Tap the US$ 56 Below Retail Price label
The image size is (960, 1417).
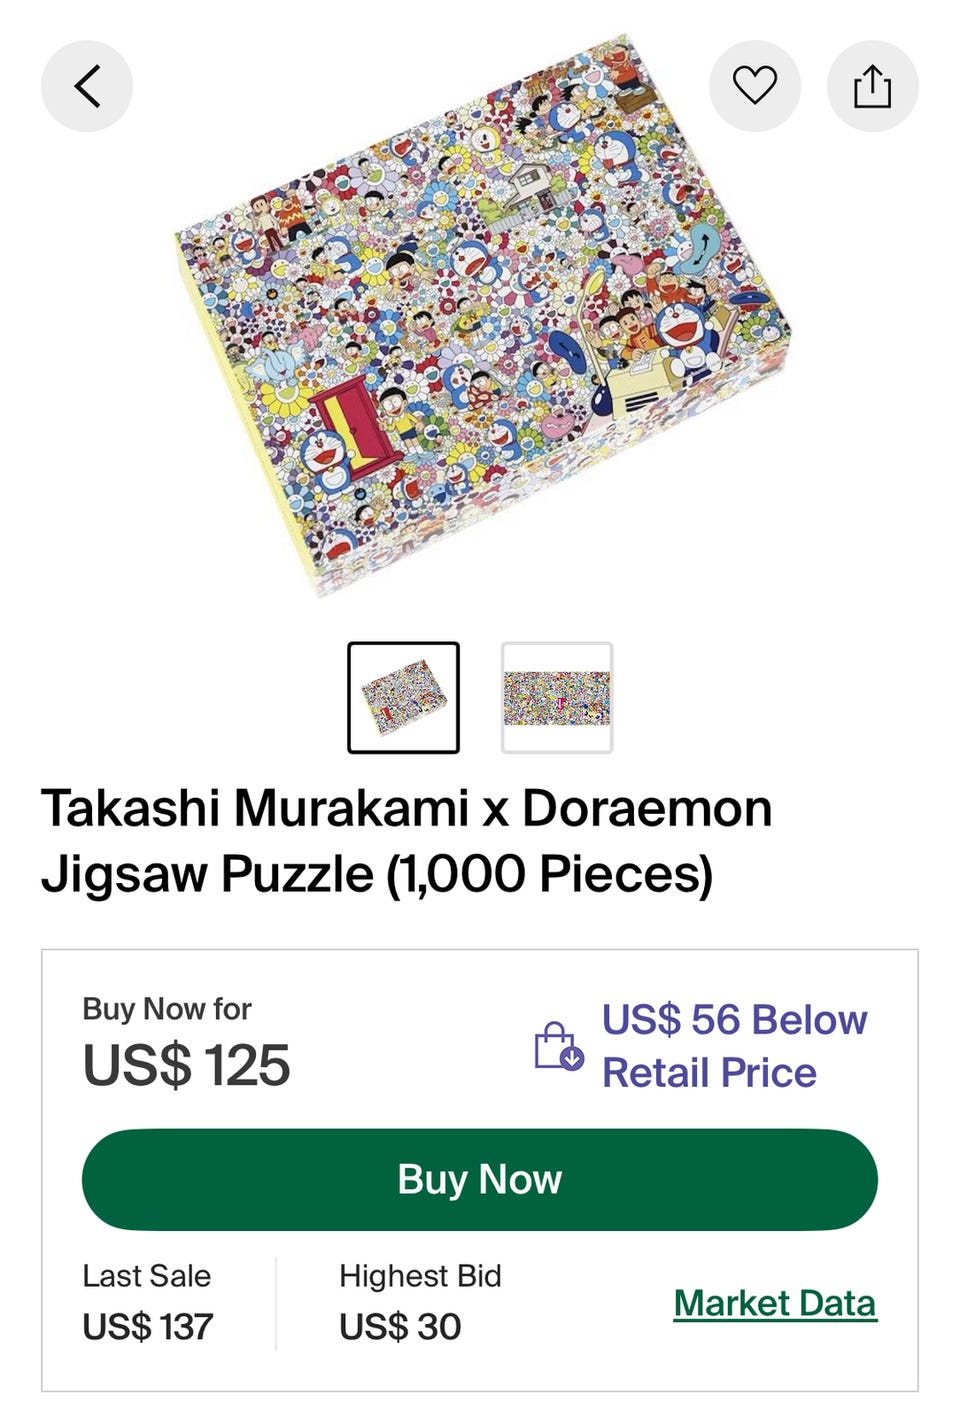pyautogui.click(x=734, y=1046)
